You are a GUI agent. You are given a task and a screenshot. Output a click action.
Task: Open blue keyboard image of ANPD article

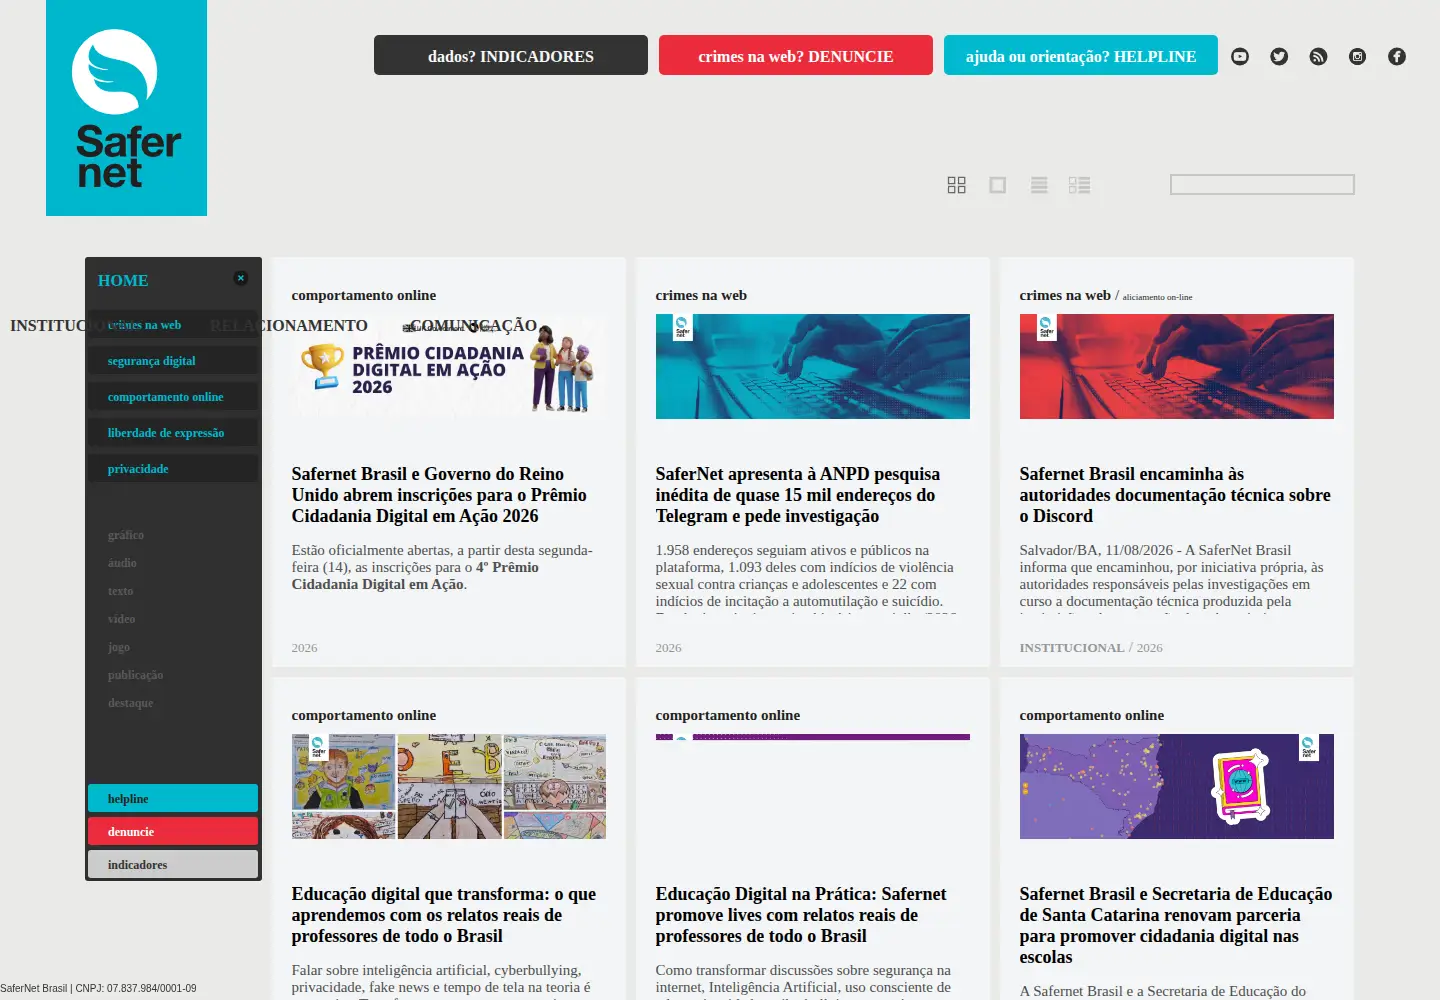(x=813, y=367)
